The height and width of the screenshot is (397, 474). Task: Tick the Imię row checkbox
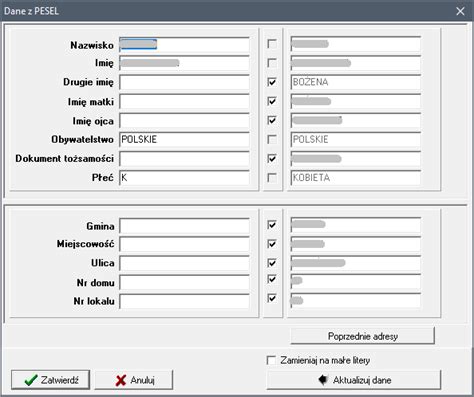tap(272, 63)
